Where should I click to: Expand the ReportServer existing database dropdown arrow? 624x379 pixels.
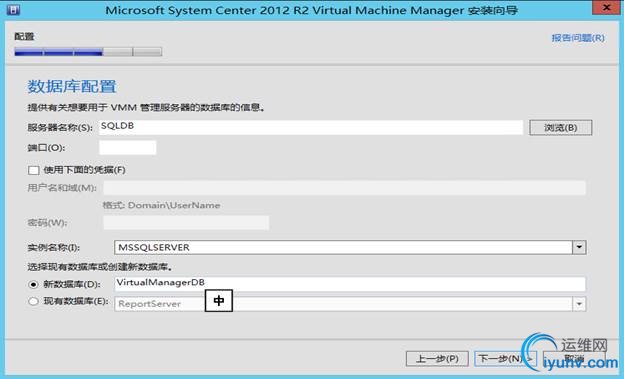[579, 304]
